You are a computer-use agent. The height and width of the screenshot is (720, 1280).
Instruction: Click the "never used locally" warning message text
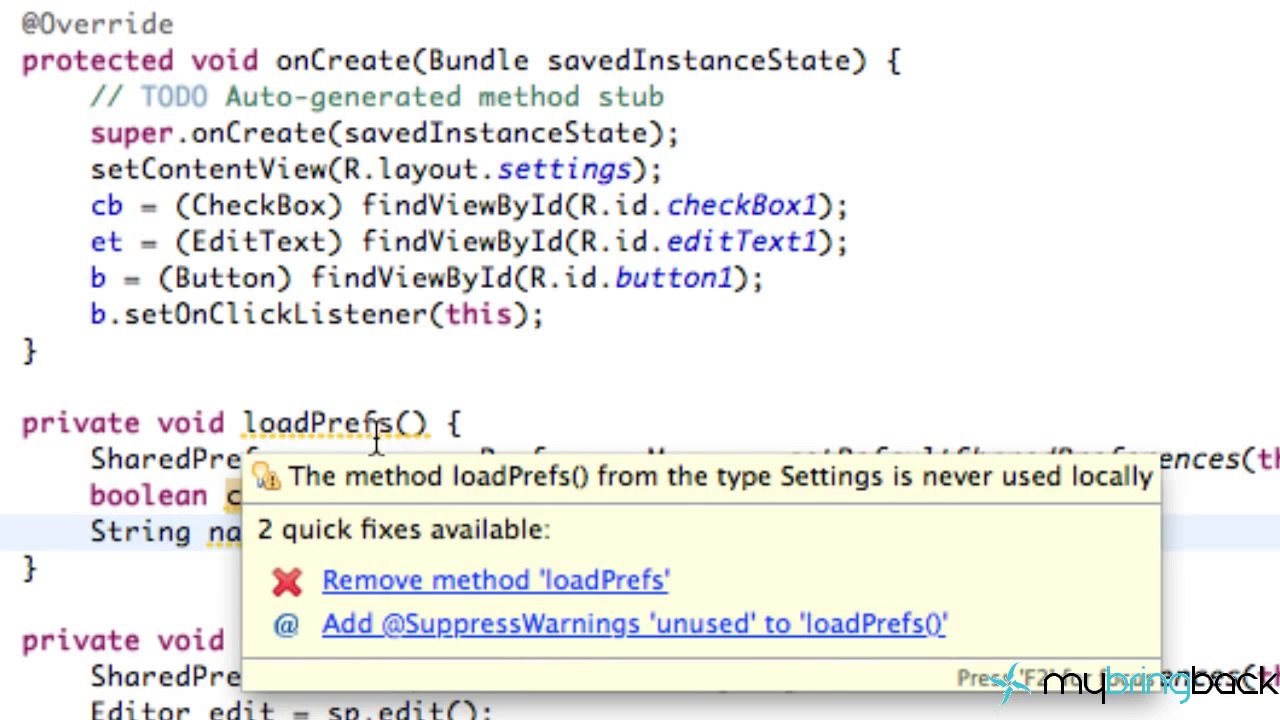(x=721, y=476)
